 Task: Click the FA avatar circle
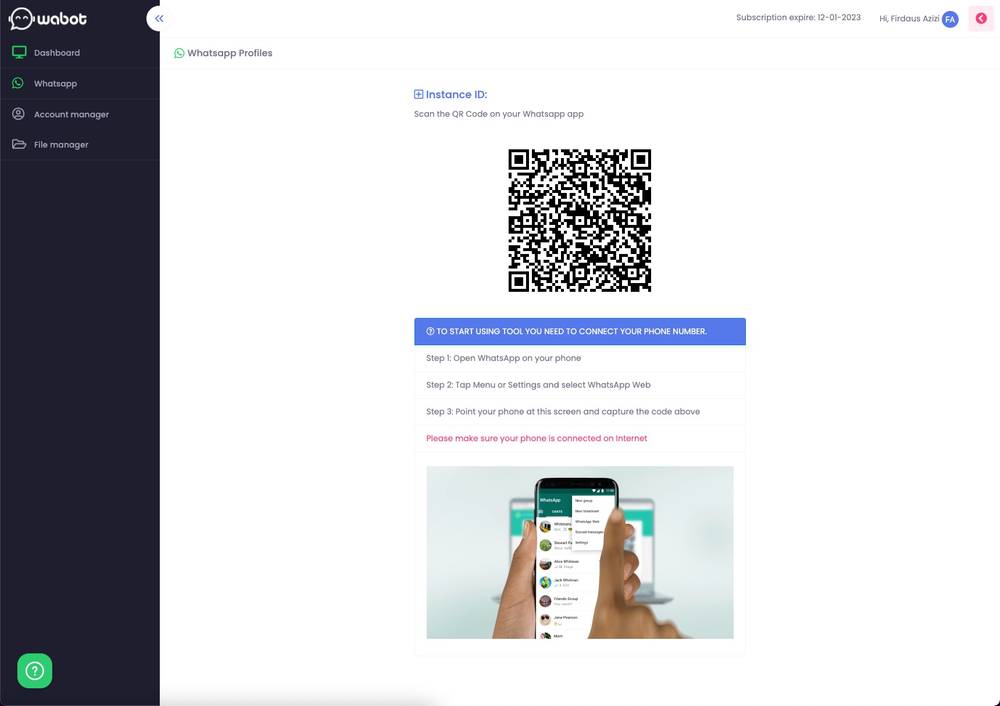click(949, 18)
